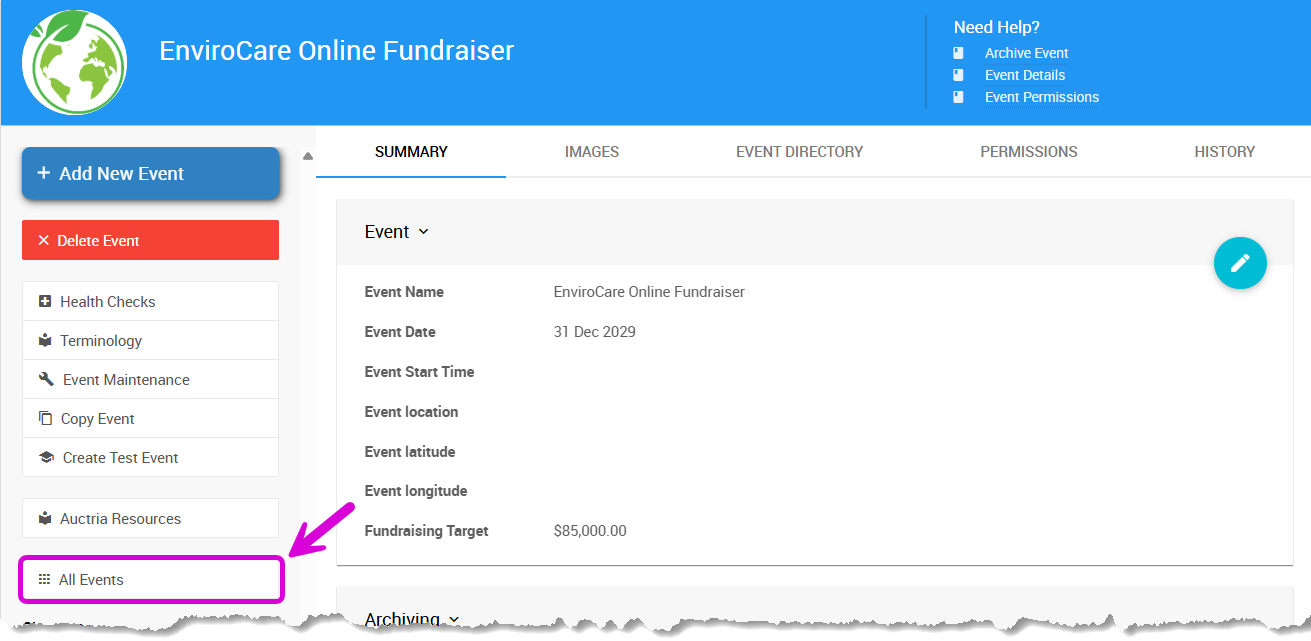Click the red Delete Event button
This screenshot has height=641, width=1311.
tap(150, 240)
